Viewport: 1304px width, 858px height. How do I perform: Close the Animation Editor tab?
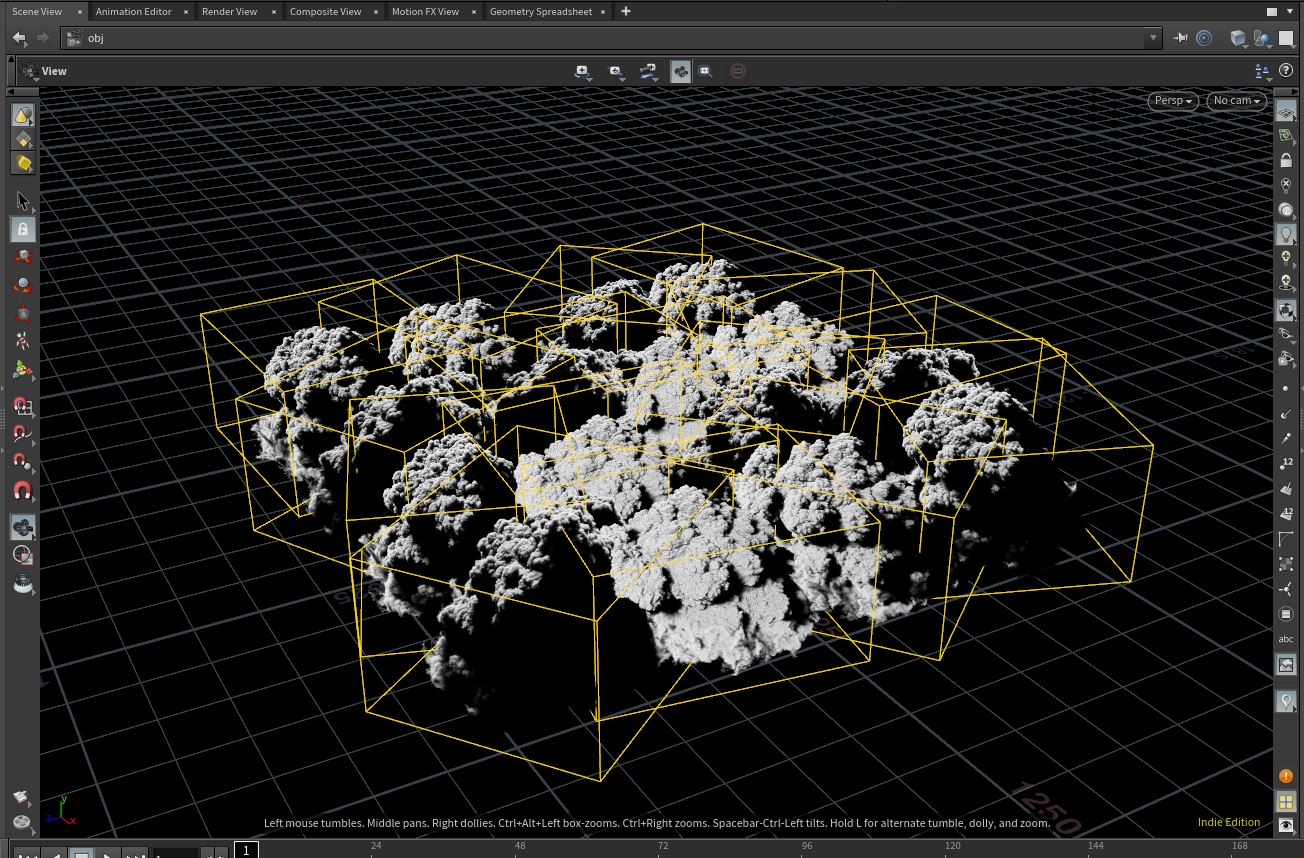click(x=186, y=12)
